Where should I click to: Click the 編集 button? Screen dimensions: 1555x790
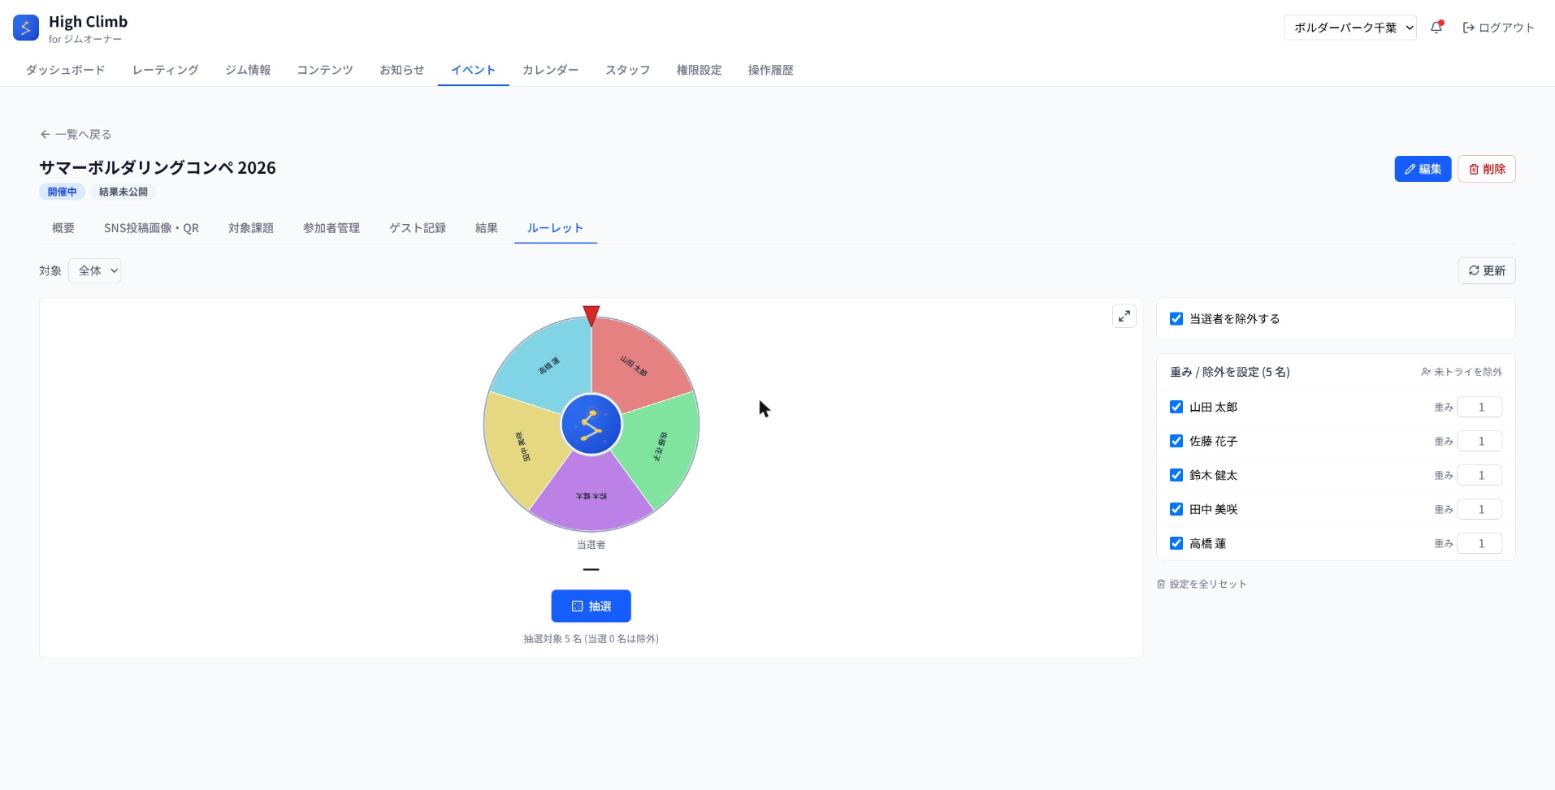click(1422, 169)
